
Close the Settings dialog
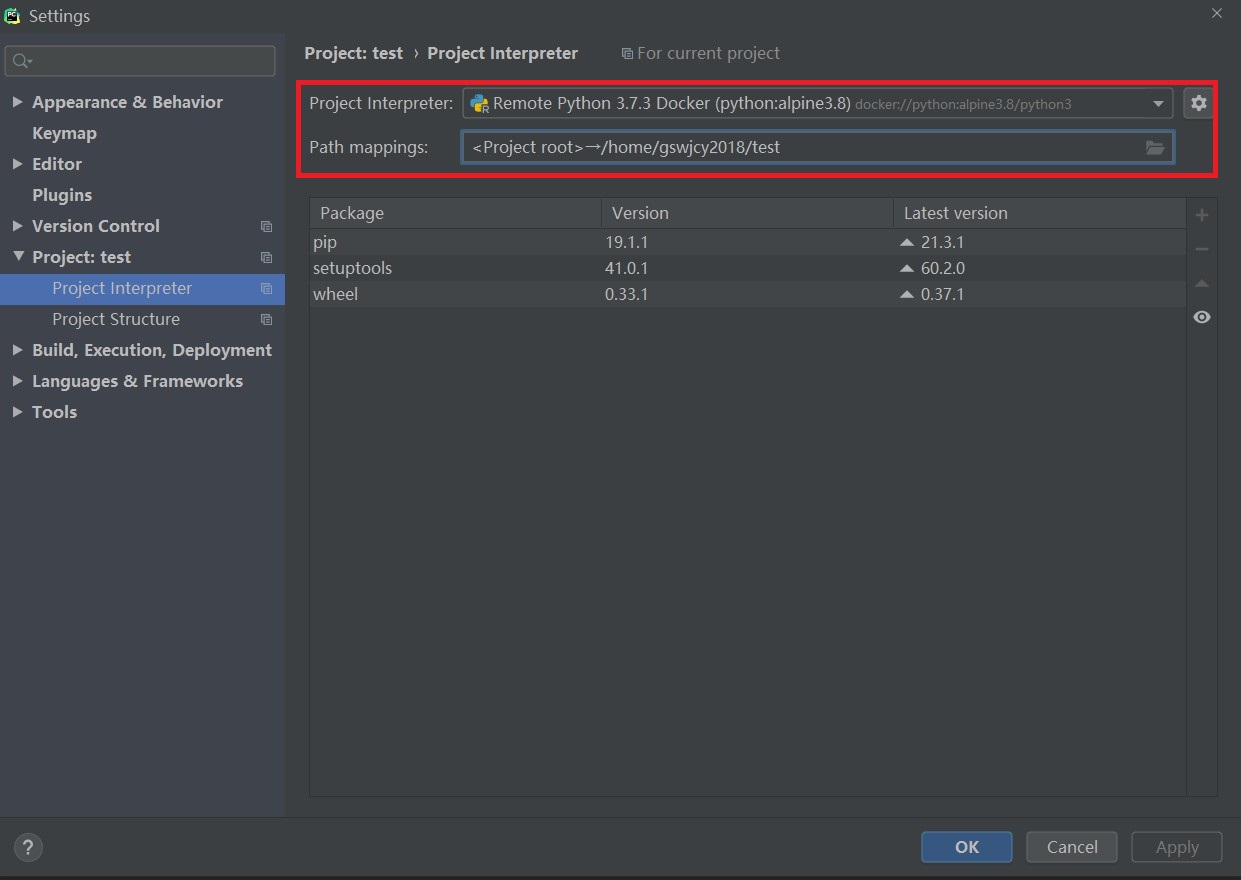tap(1217, 13)
